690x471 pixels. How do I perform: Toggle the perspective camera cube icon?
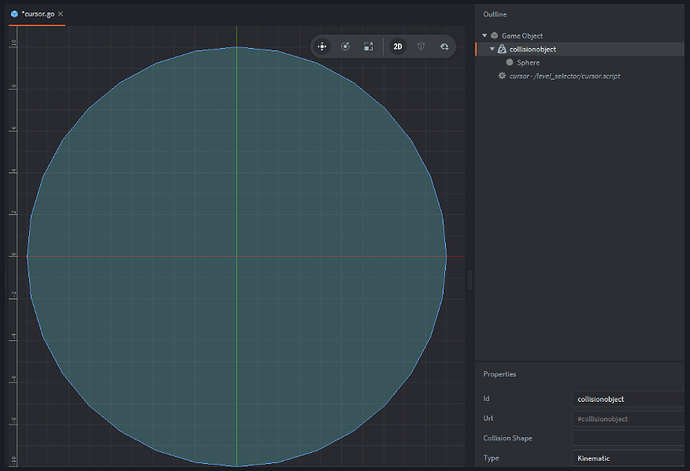point(421,47)
